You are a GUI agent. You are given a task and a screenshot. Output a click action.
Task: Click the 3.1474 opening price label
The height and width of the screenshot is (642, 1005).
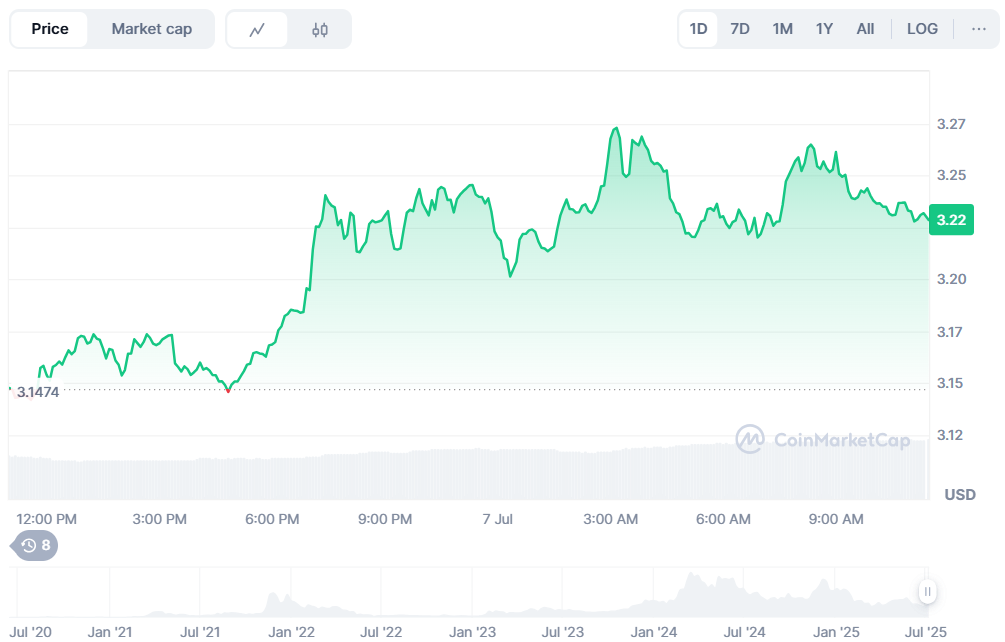[38, 392]
